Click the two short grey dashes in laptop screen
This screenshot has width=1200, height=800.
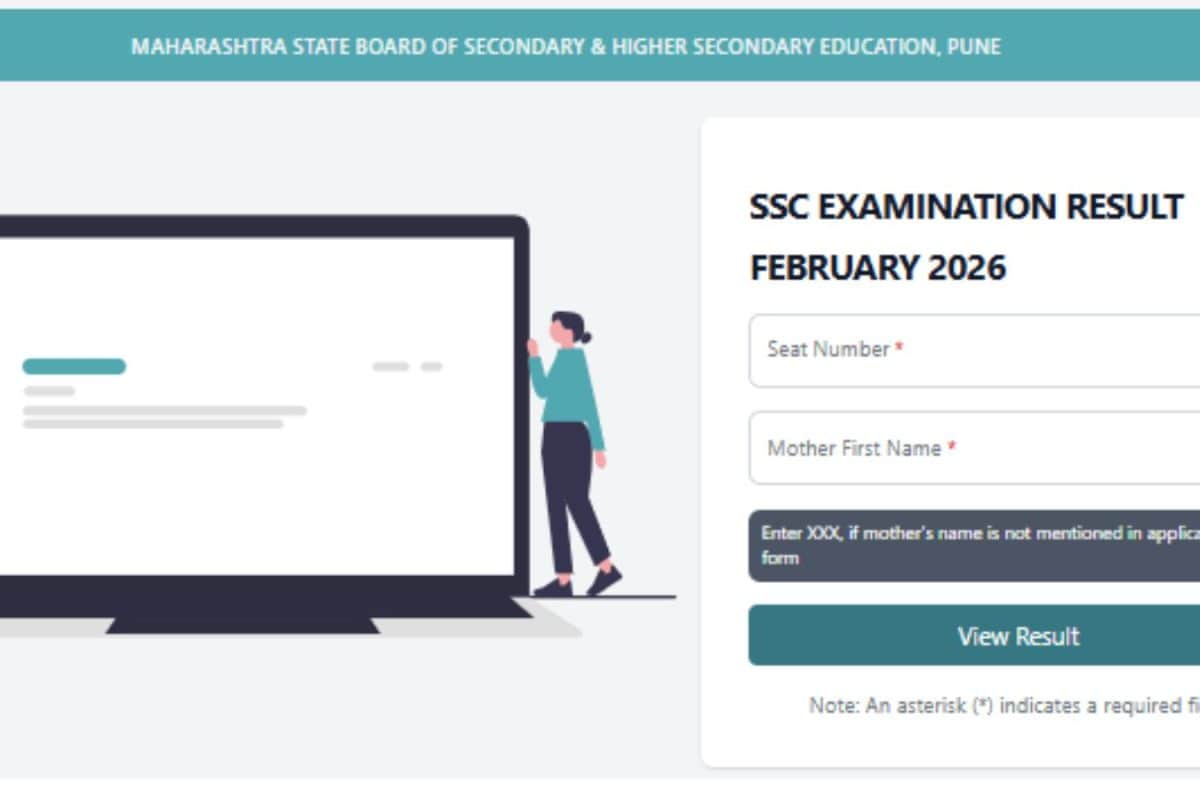407,367
